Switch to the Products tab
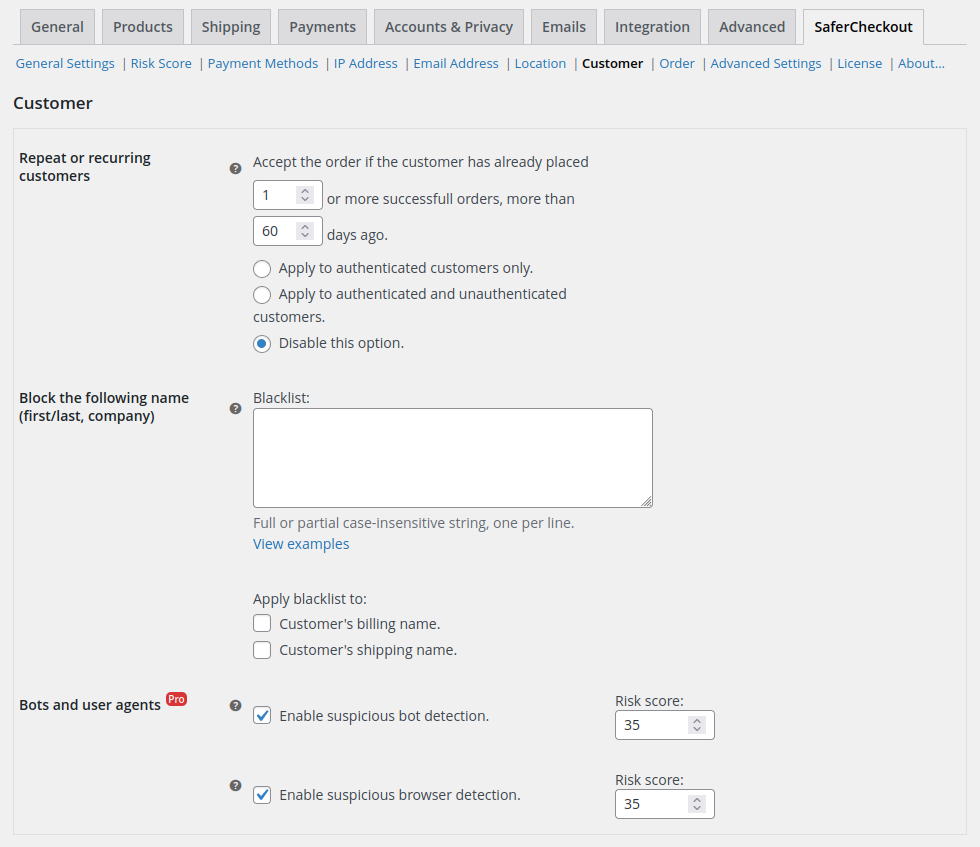 tap(142, 27)
